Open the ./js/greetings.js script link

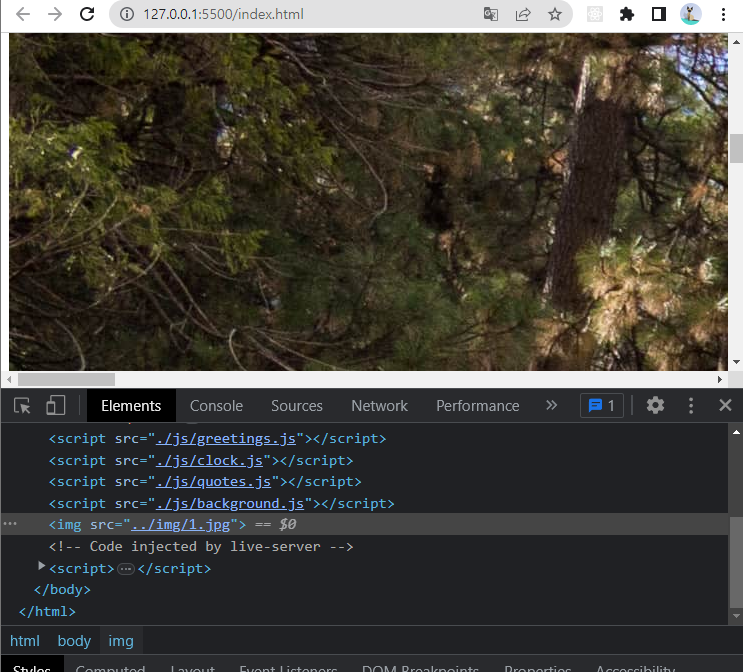click(x=226, y=439)
